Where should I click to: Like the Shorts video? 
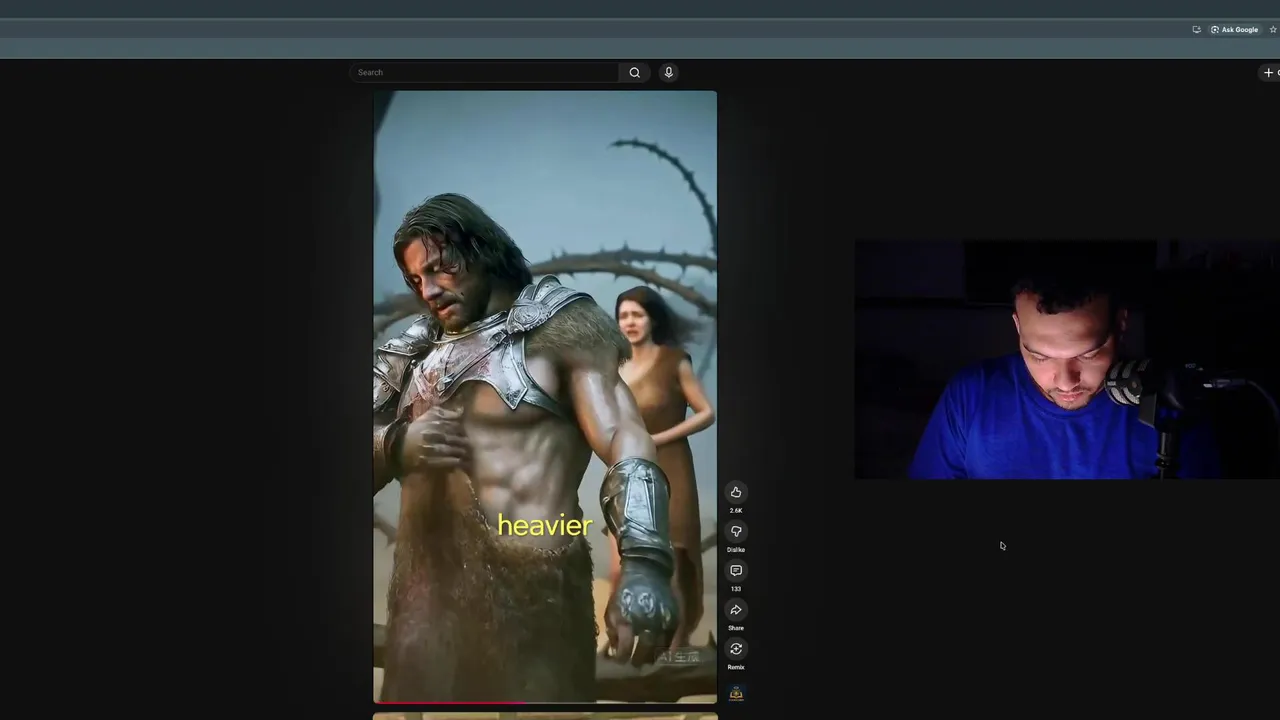736,492
